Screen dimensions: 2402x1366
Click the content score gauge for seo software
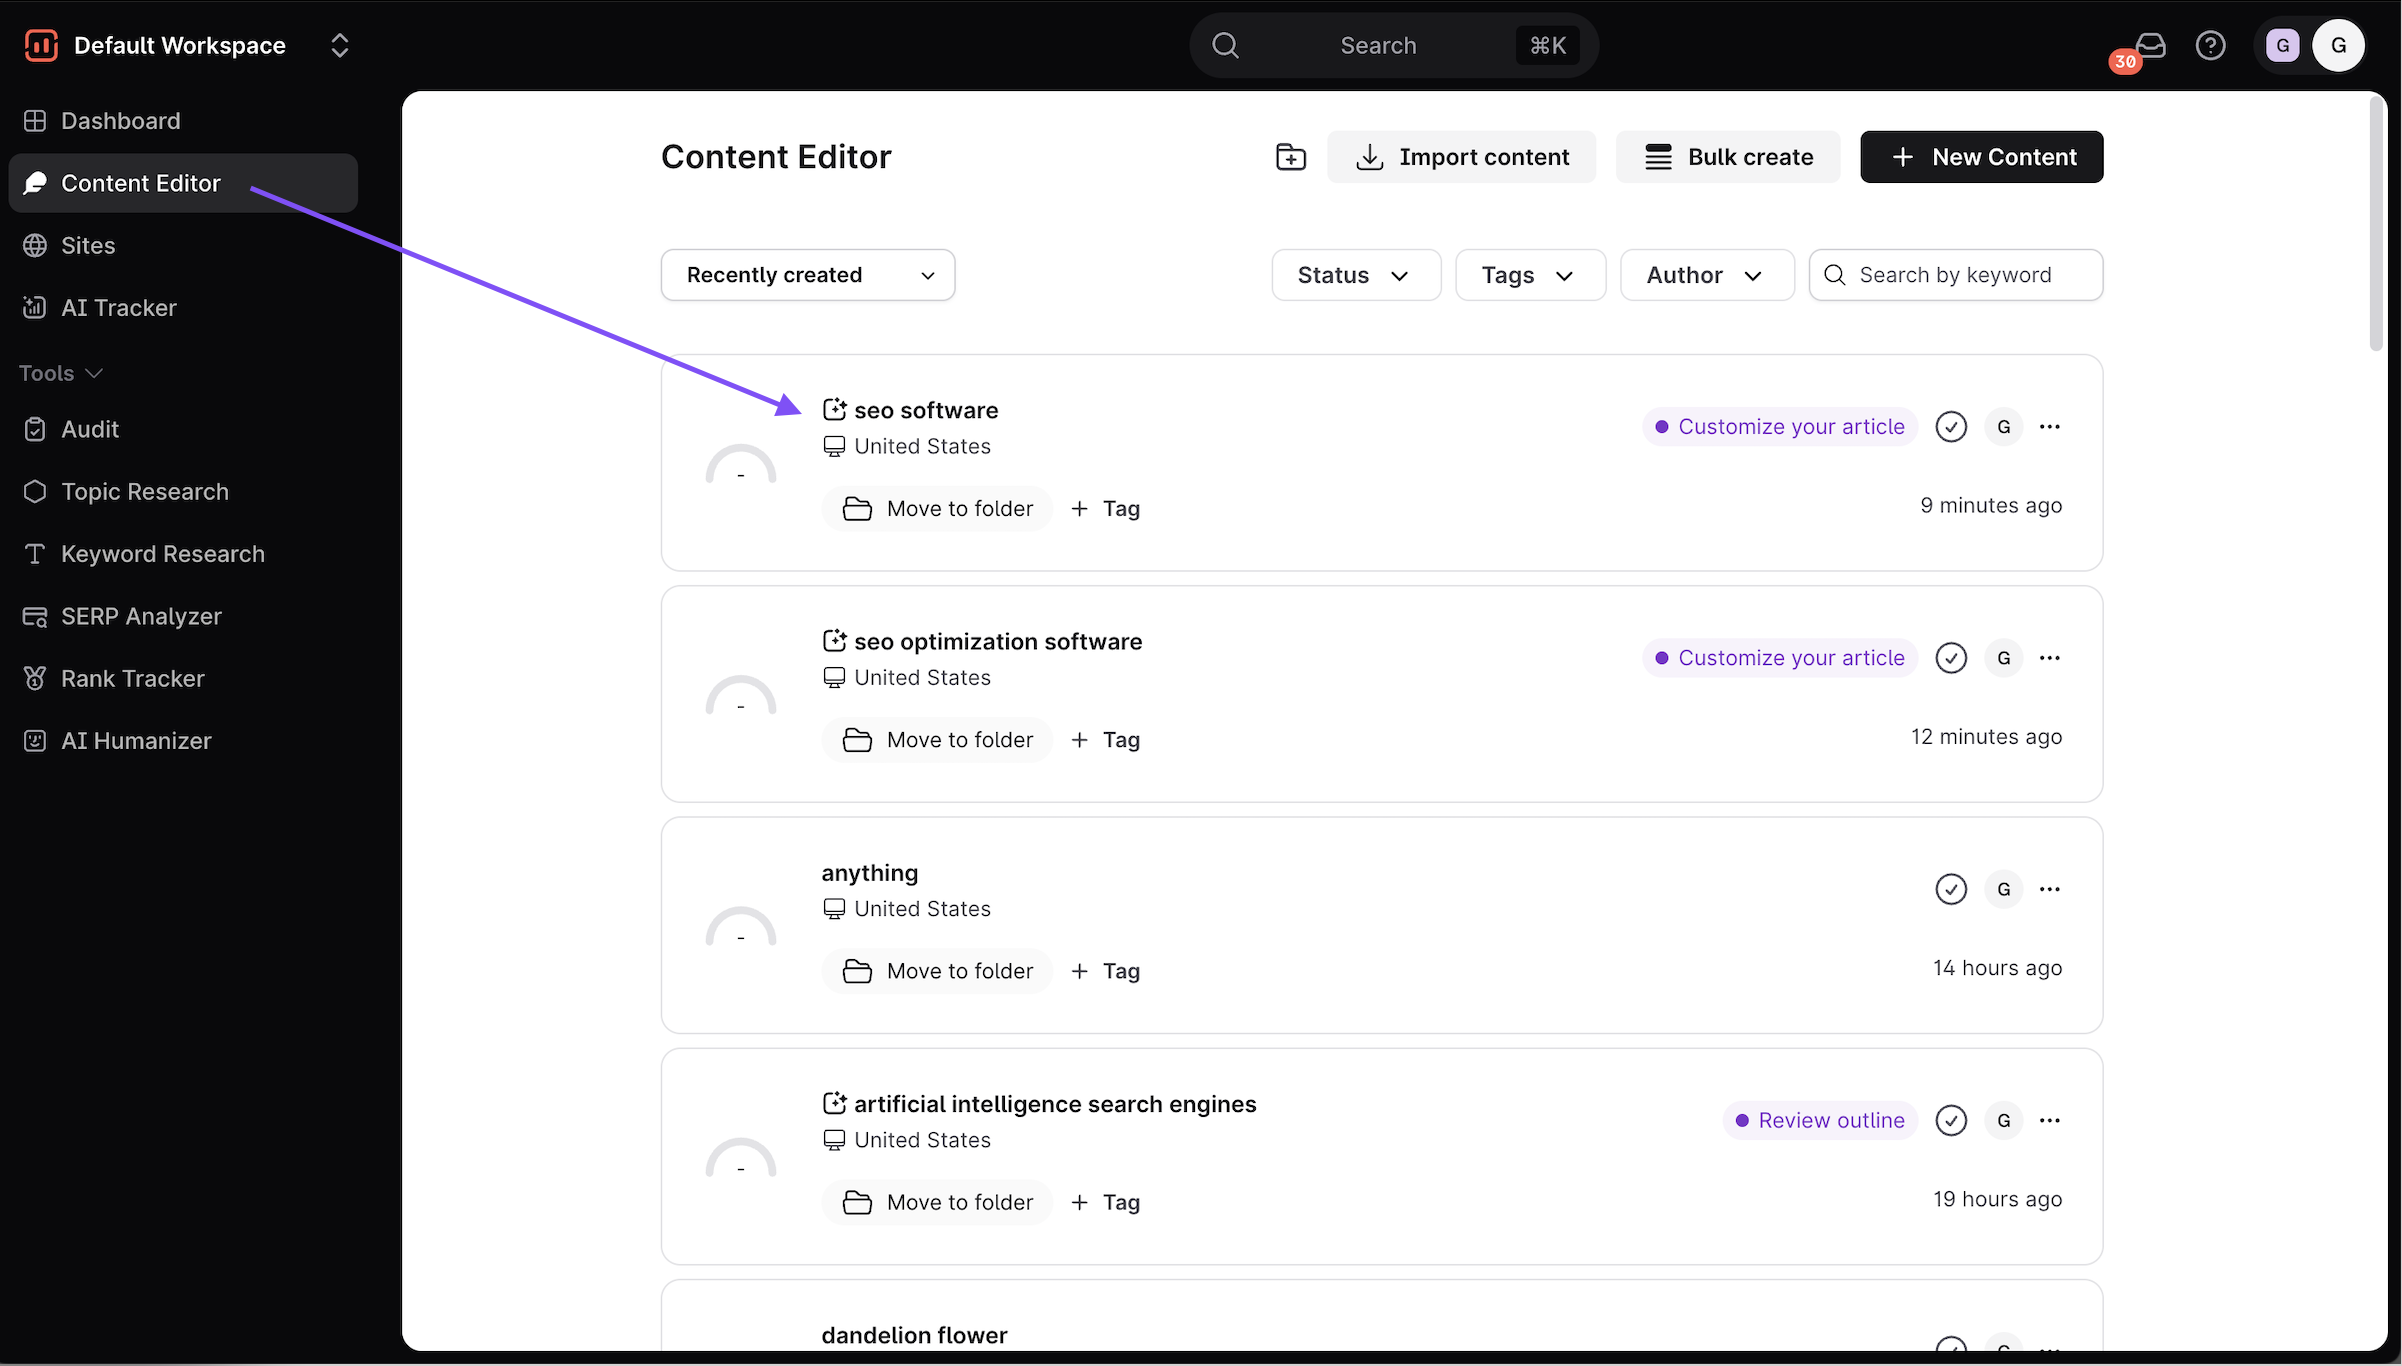coord(740,468)
